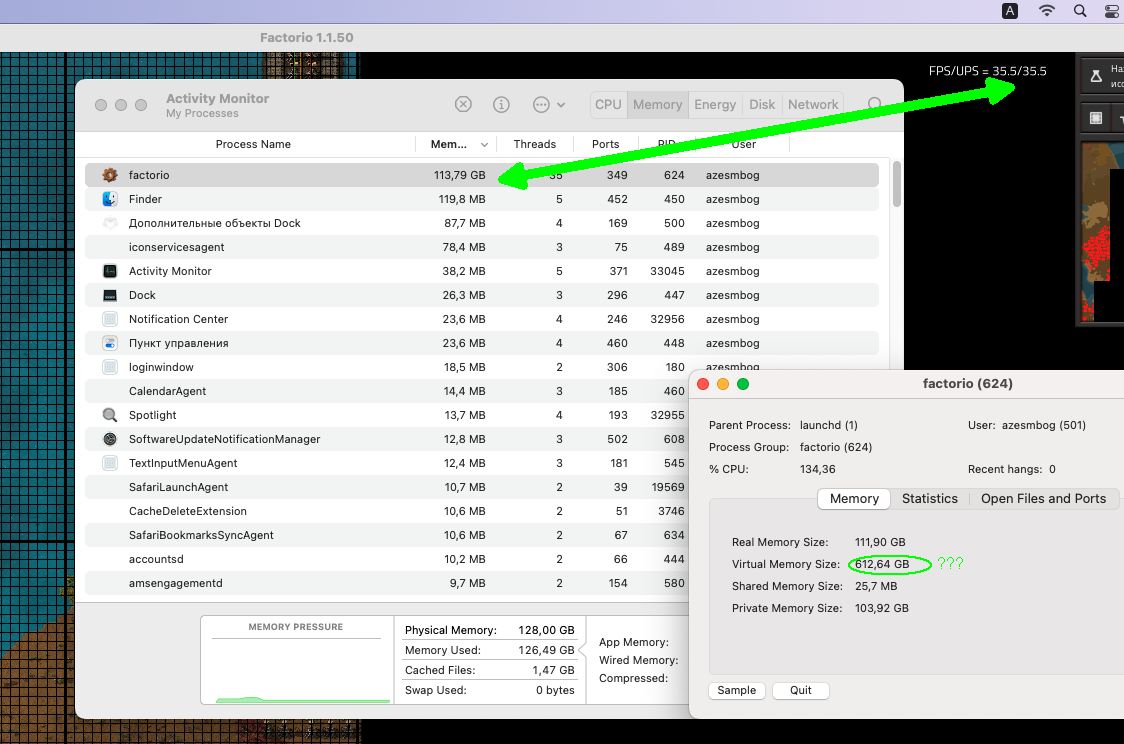Switch to the Disk tab
Image resolution: width=1124 pixels, height=744 pixels.
pyautogui.click(x=762, y=105)
